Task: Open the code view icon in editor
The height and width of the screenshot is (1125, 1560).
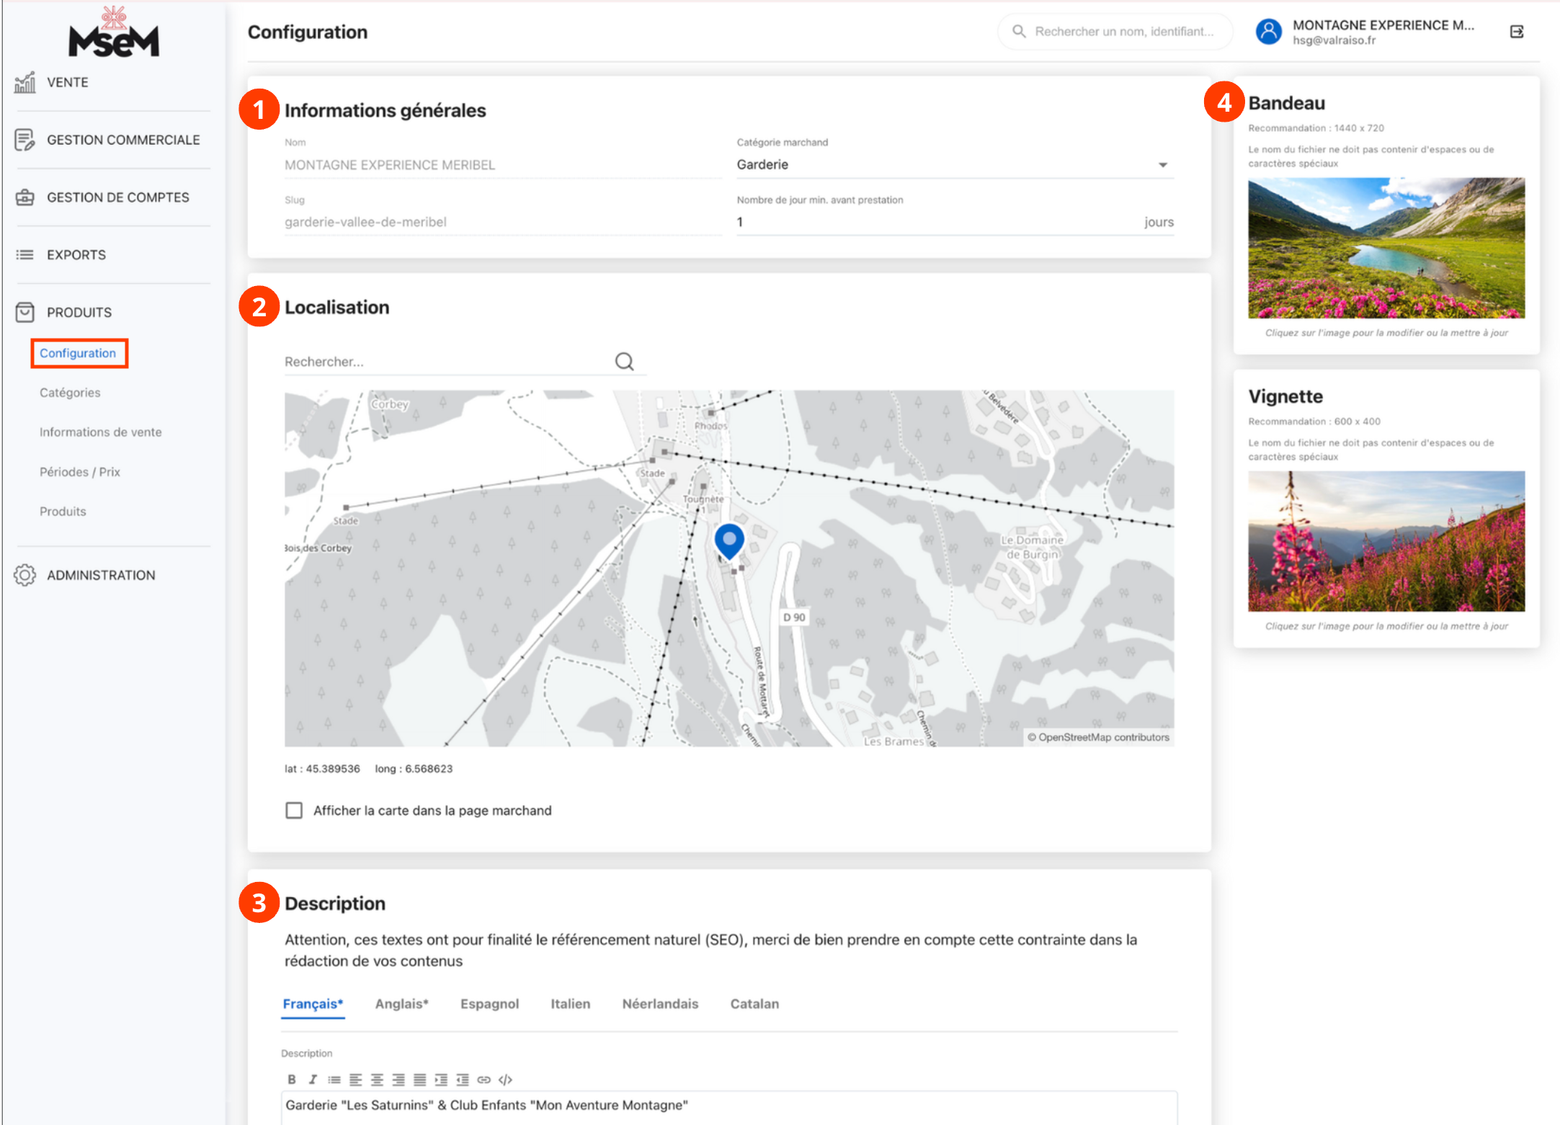Action: tap(506, 1080)
